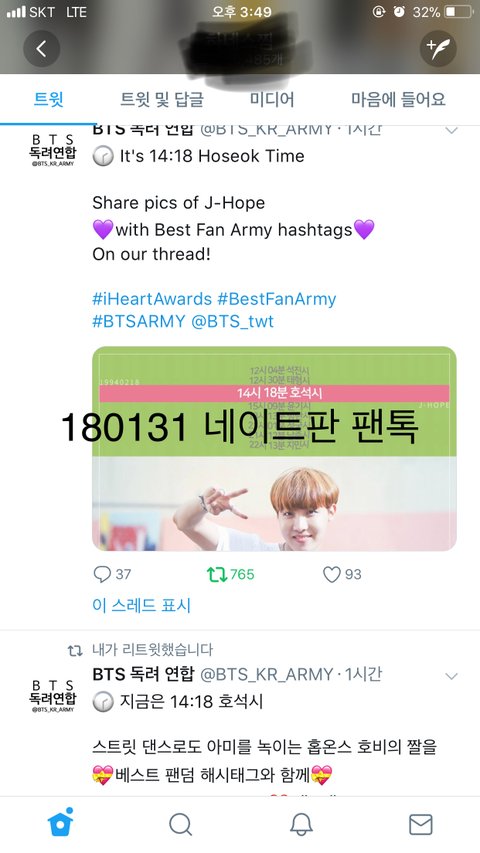Open the #BestFanArmy hashtag link
This screenshot has height=853, width=480.
[276, 299]
